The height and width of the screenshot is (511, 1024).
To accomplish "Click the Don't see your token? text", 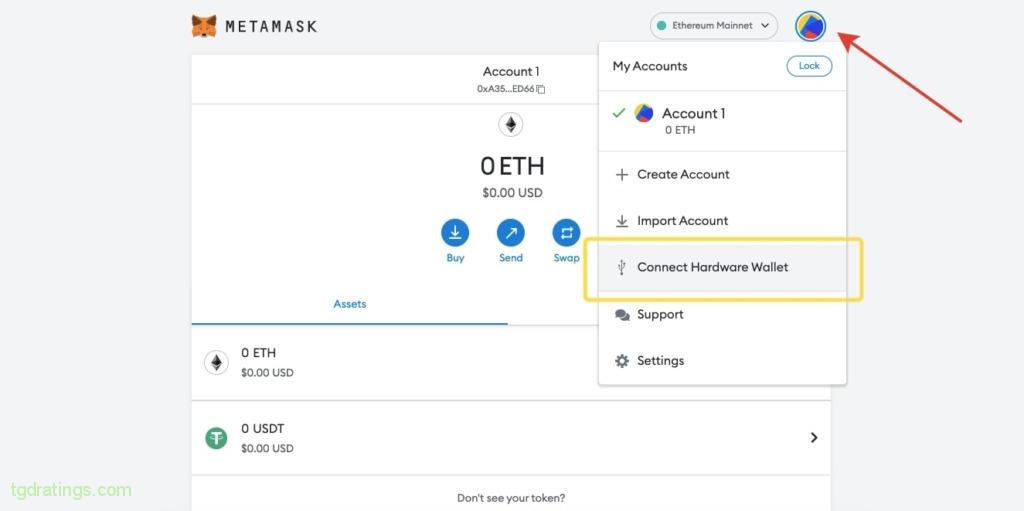I will 511,498.
